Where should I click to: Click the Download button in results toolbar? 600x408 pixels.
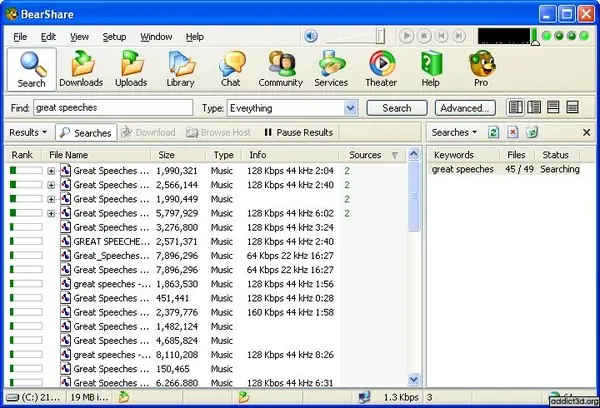148,132
